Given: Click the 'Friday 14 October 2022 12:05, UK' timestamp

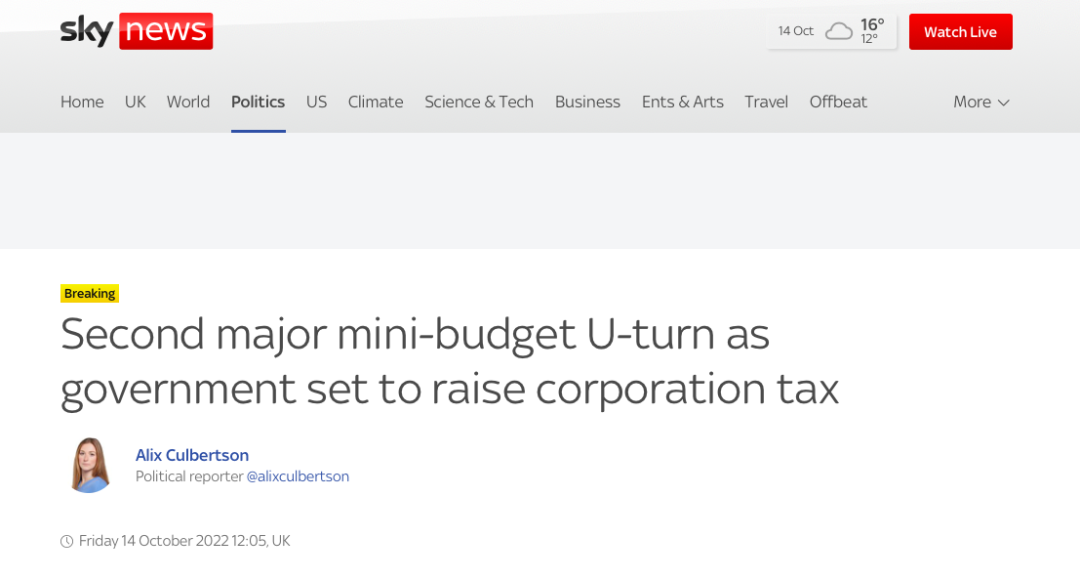Looking at the screenshot, I should (x=185, y=541).
